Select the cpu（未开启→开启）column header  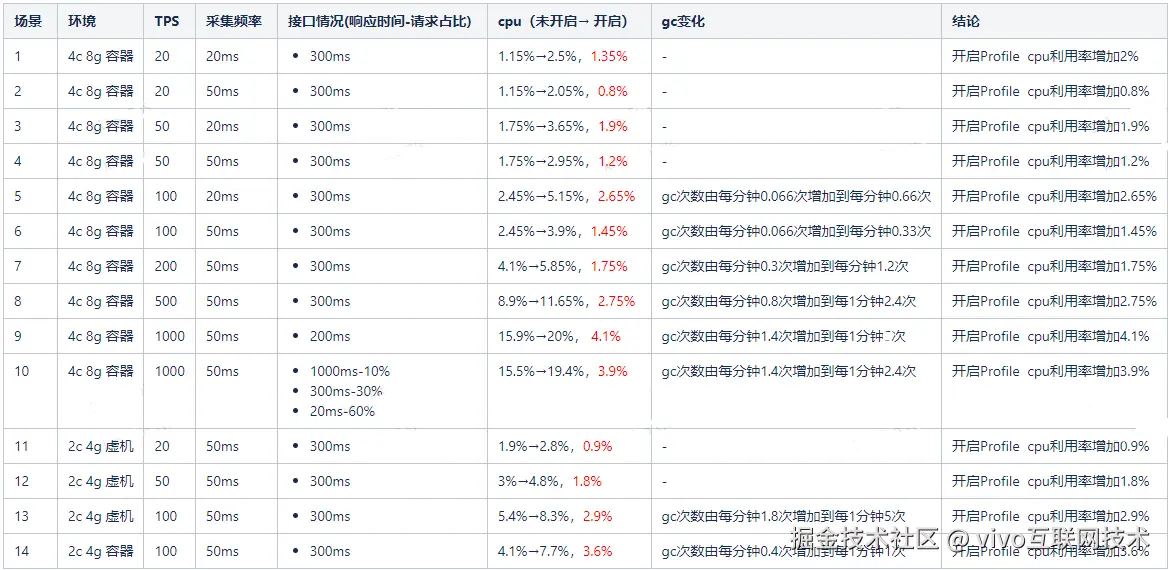pos(563,21)
